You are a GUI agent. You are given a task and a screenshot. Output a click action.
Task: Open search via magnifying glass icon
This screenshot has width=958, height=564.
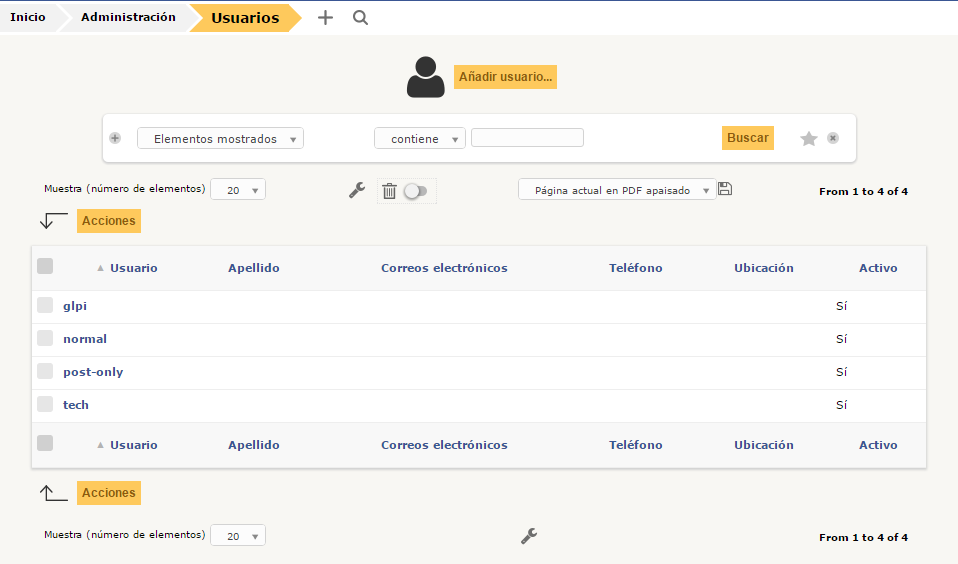coord(361,18)
